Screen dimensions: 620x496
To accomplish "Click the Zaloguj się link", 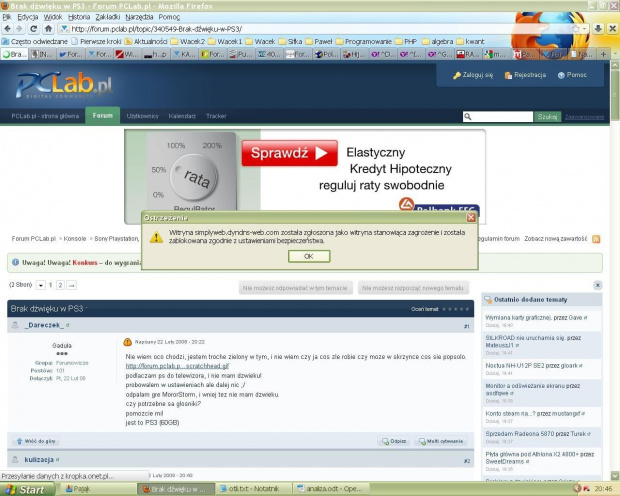I will (x=473, y=75).
